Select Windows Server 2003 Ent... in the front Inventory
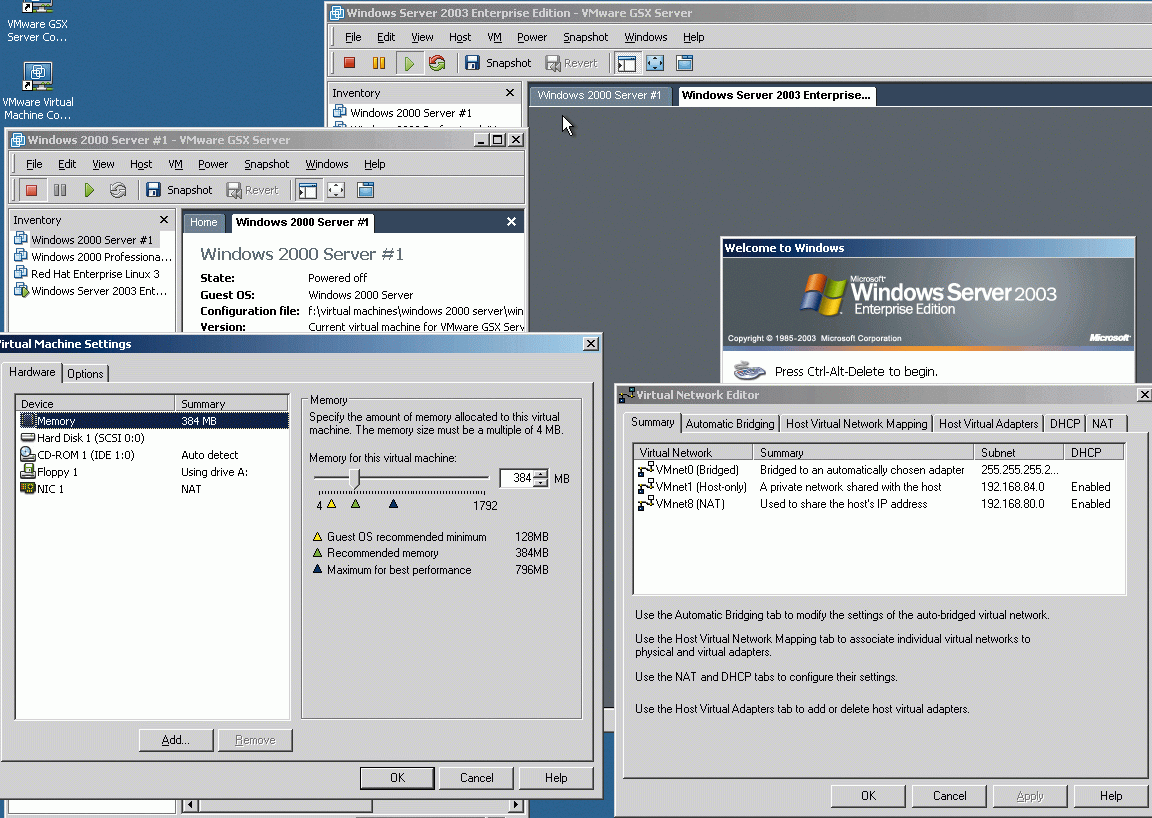The height and width of the screenshot is (818, 1152). pyautogui.click(x=91, y=290)
